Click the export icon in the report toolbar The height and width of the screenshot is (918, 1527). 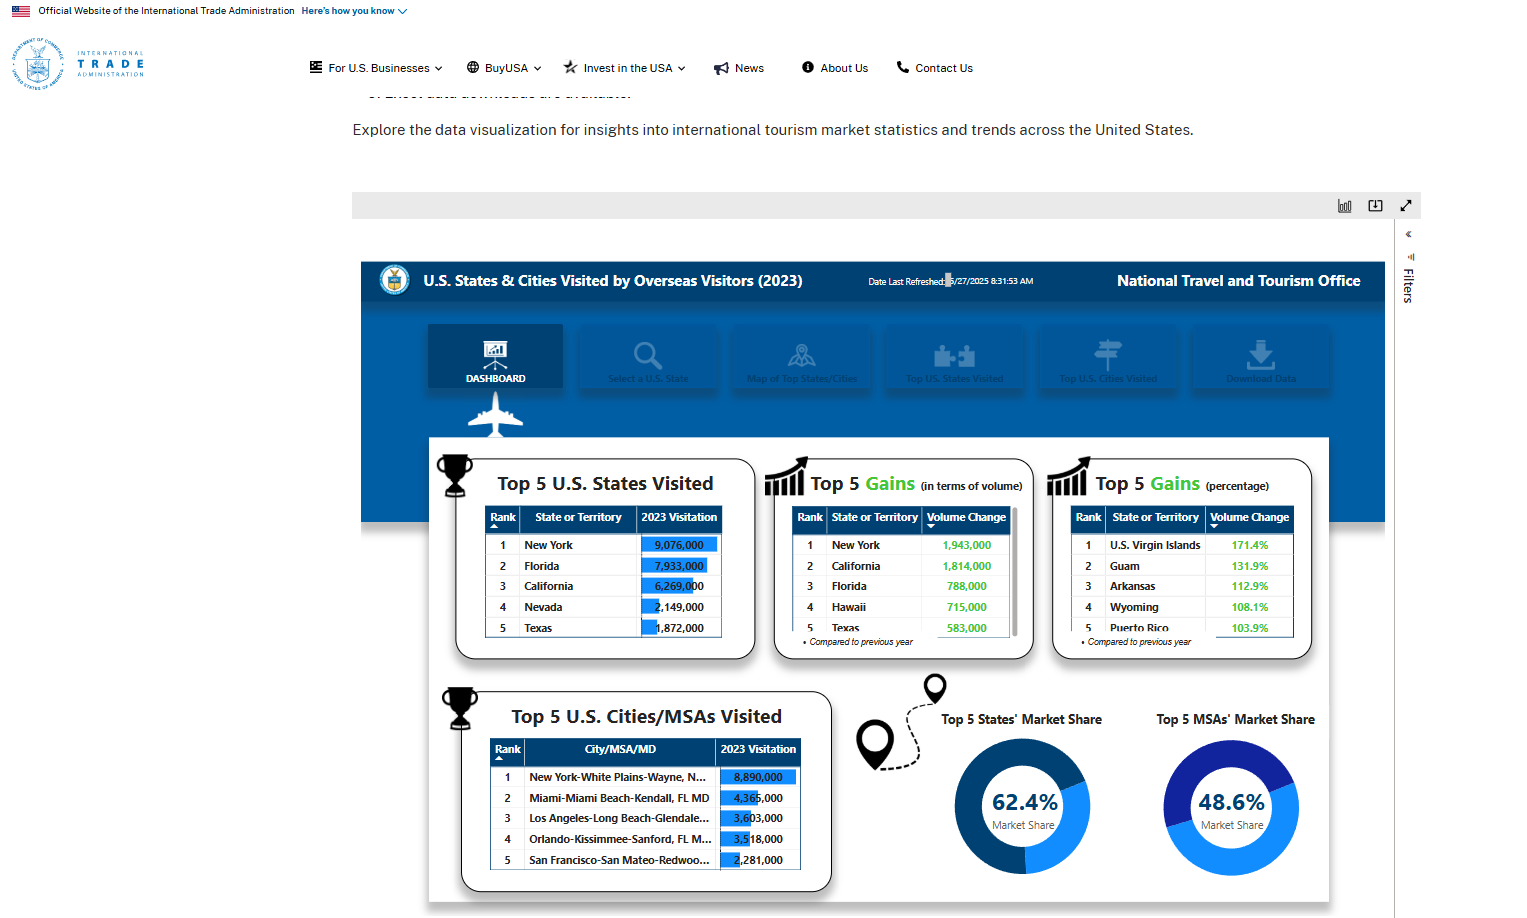(x=1375, y=206)
